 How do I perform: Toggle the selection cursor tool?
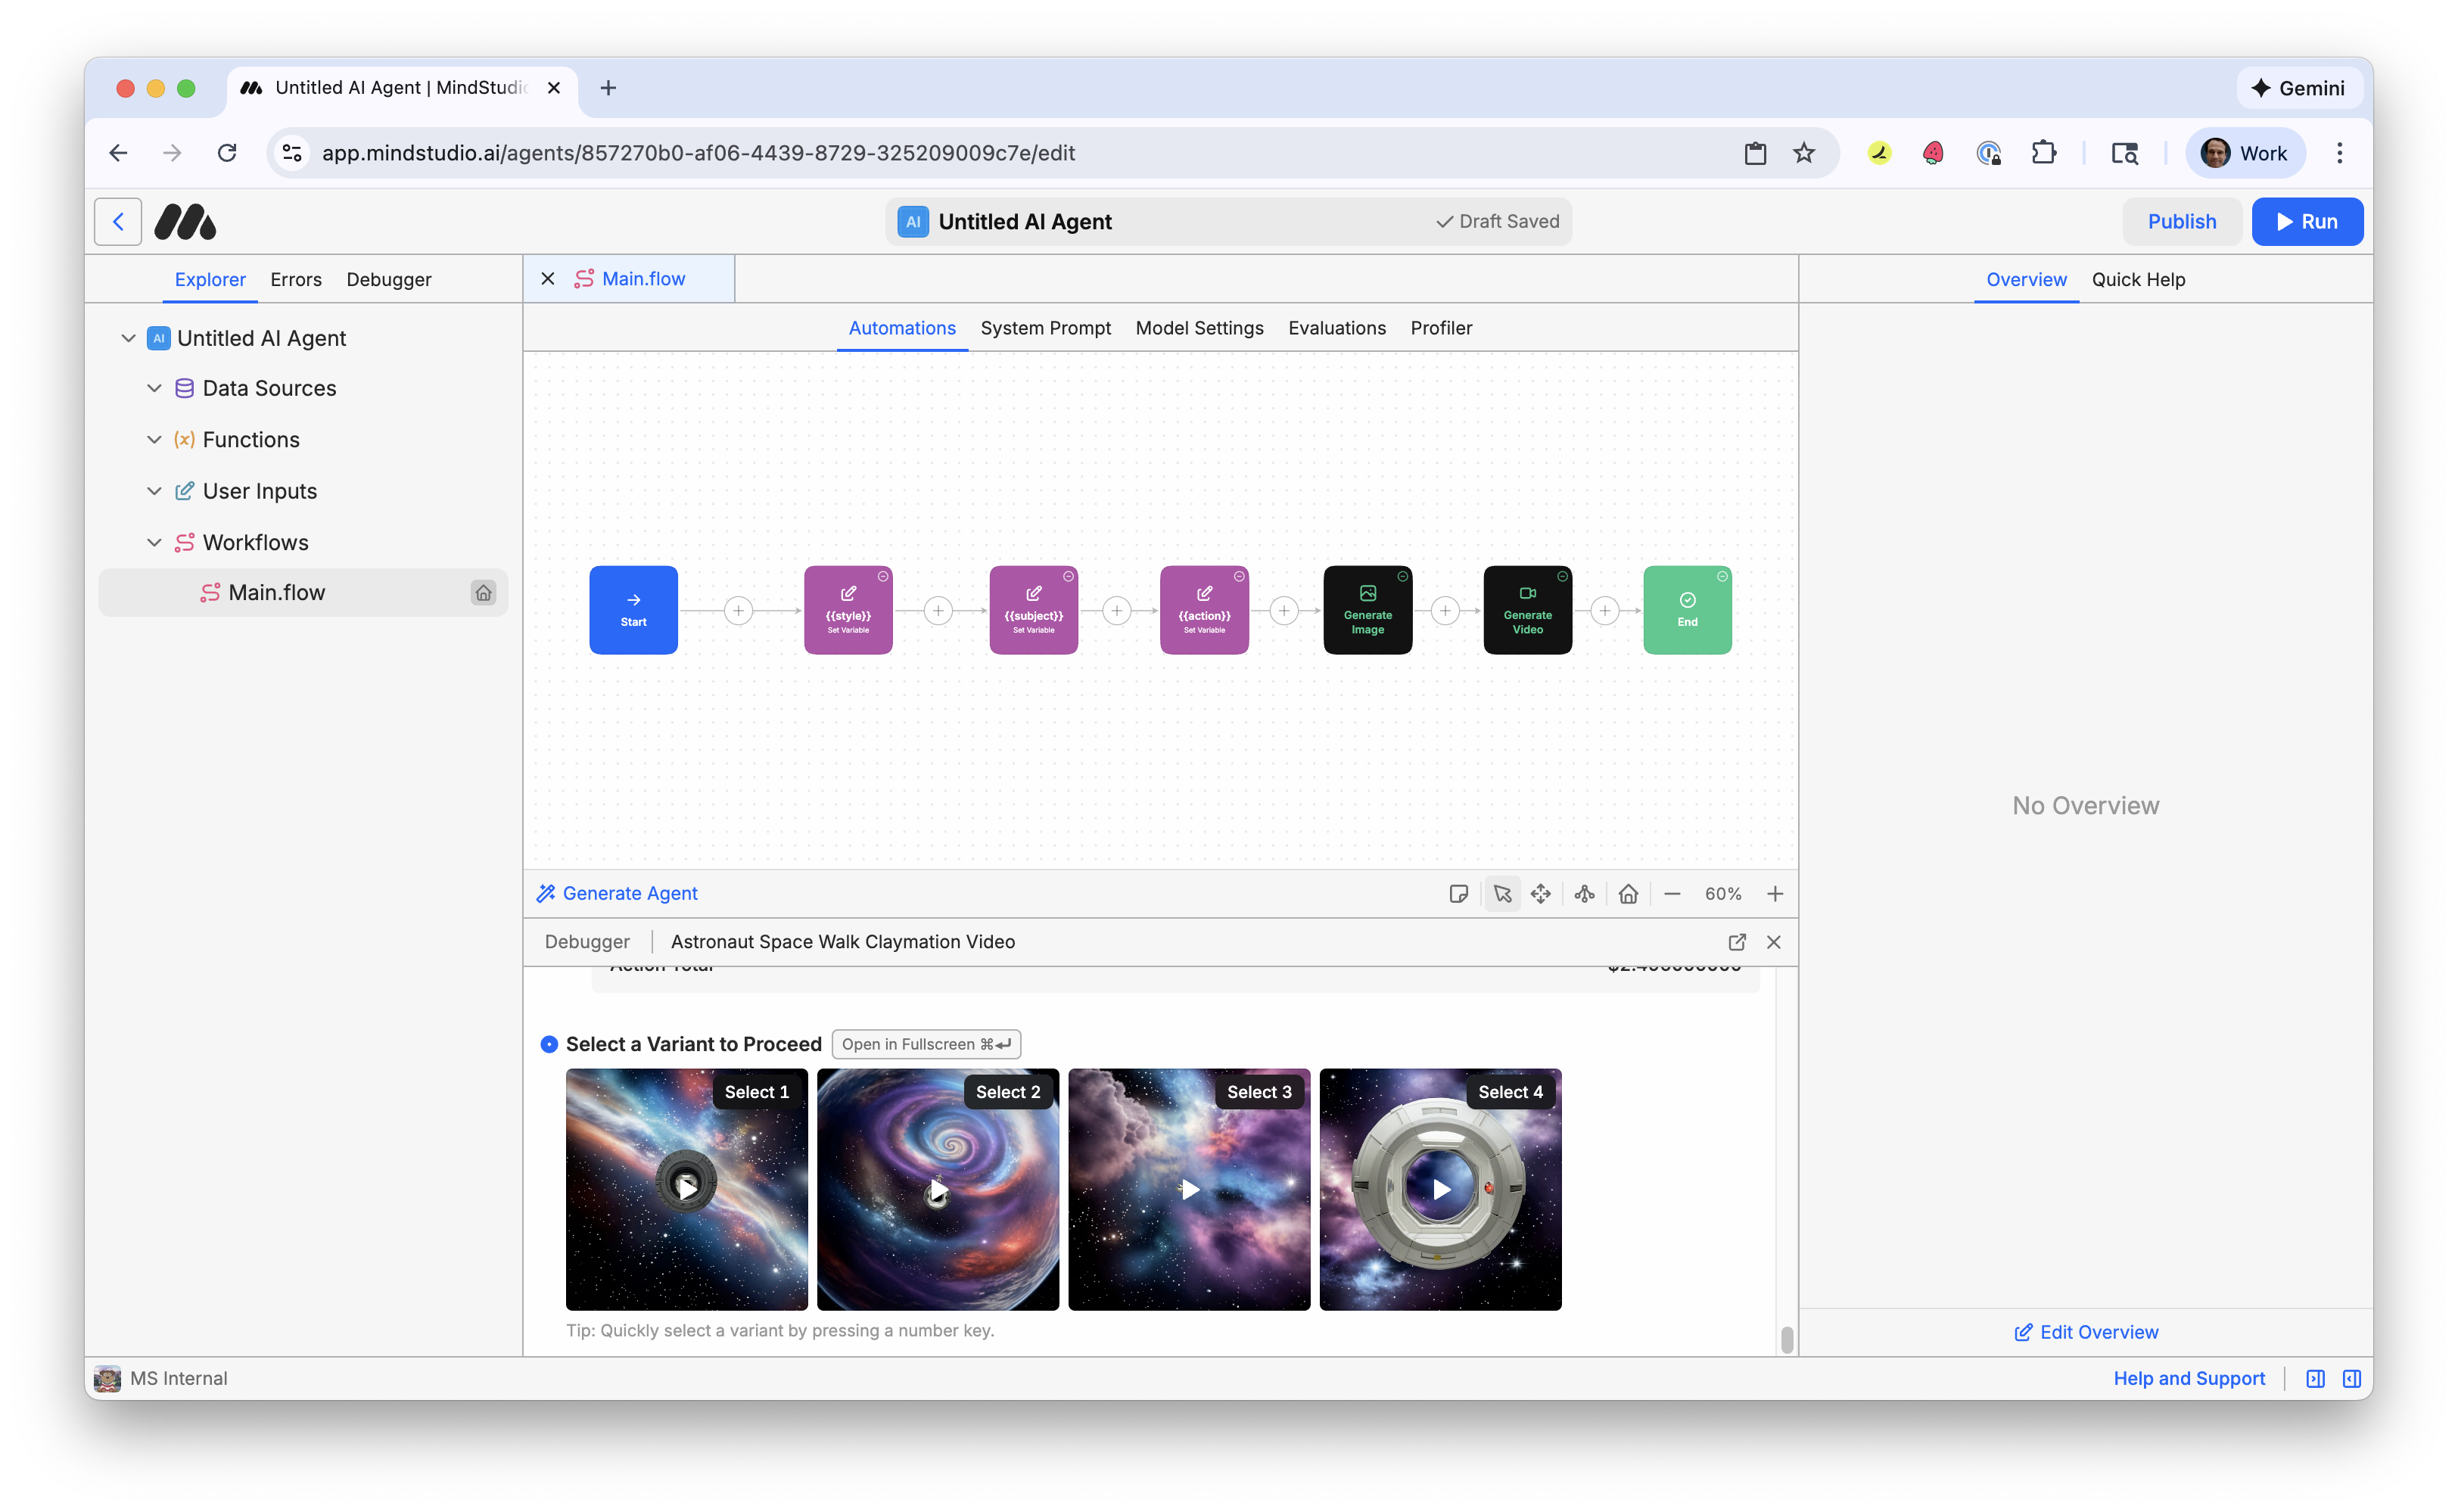coord(1502,893)
